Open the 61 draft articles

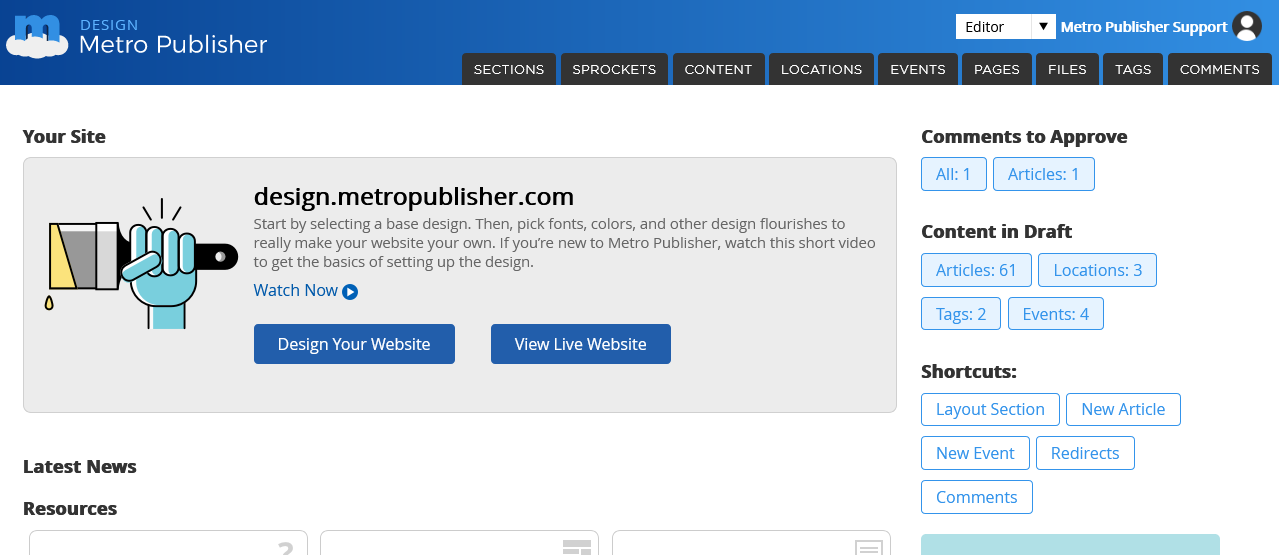[x=976, y=270]
